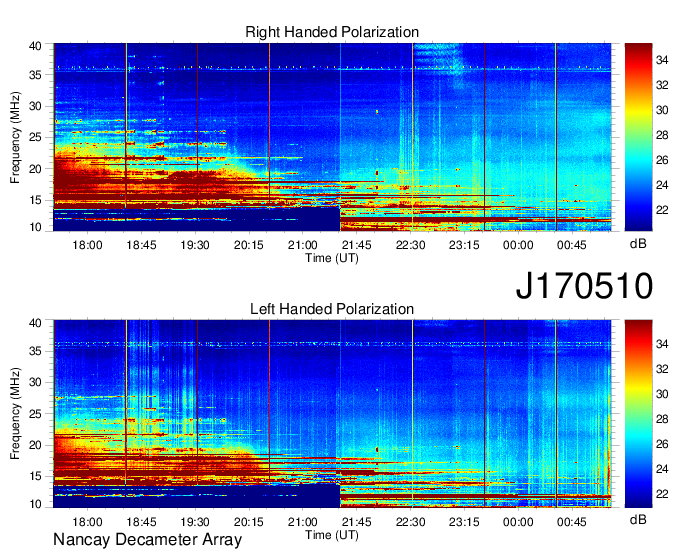Click the 34 value on the lower colorbar
The image size is (680, 552).
click(x=662, y=344)
